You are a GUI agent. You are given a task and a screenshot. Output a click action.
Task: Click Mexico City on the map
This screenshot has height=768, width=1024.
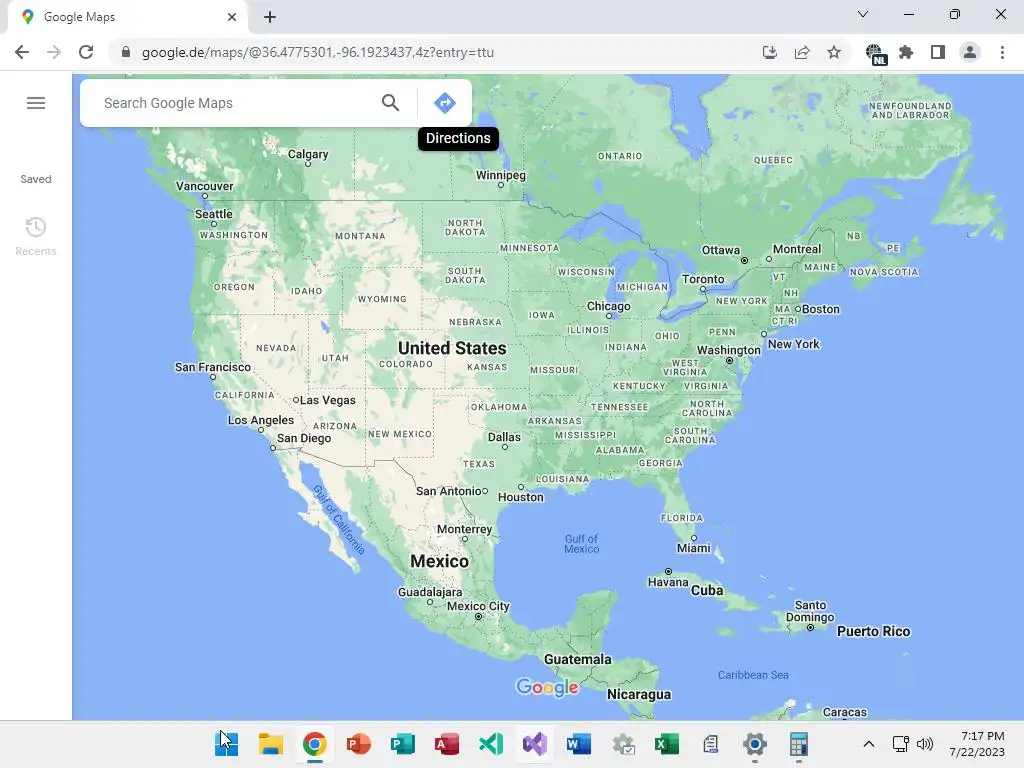pyautogui.click(x=478, y=606)
